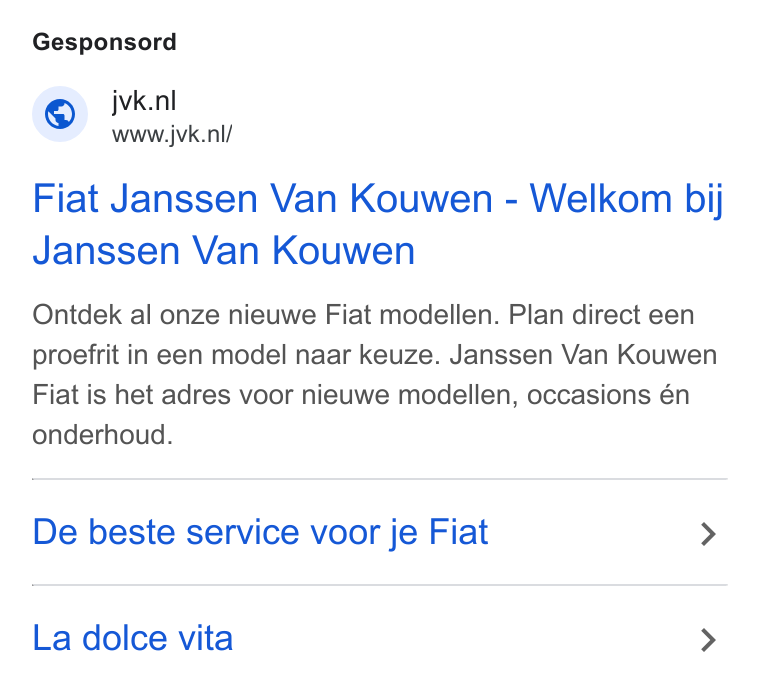
Task: Click the description line starting with proefrit
Action: (x=375, y=355)
